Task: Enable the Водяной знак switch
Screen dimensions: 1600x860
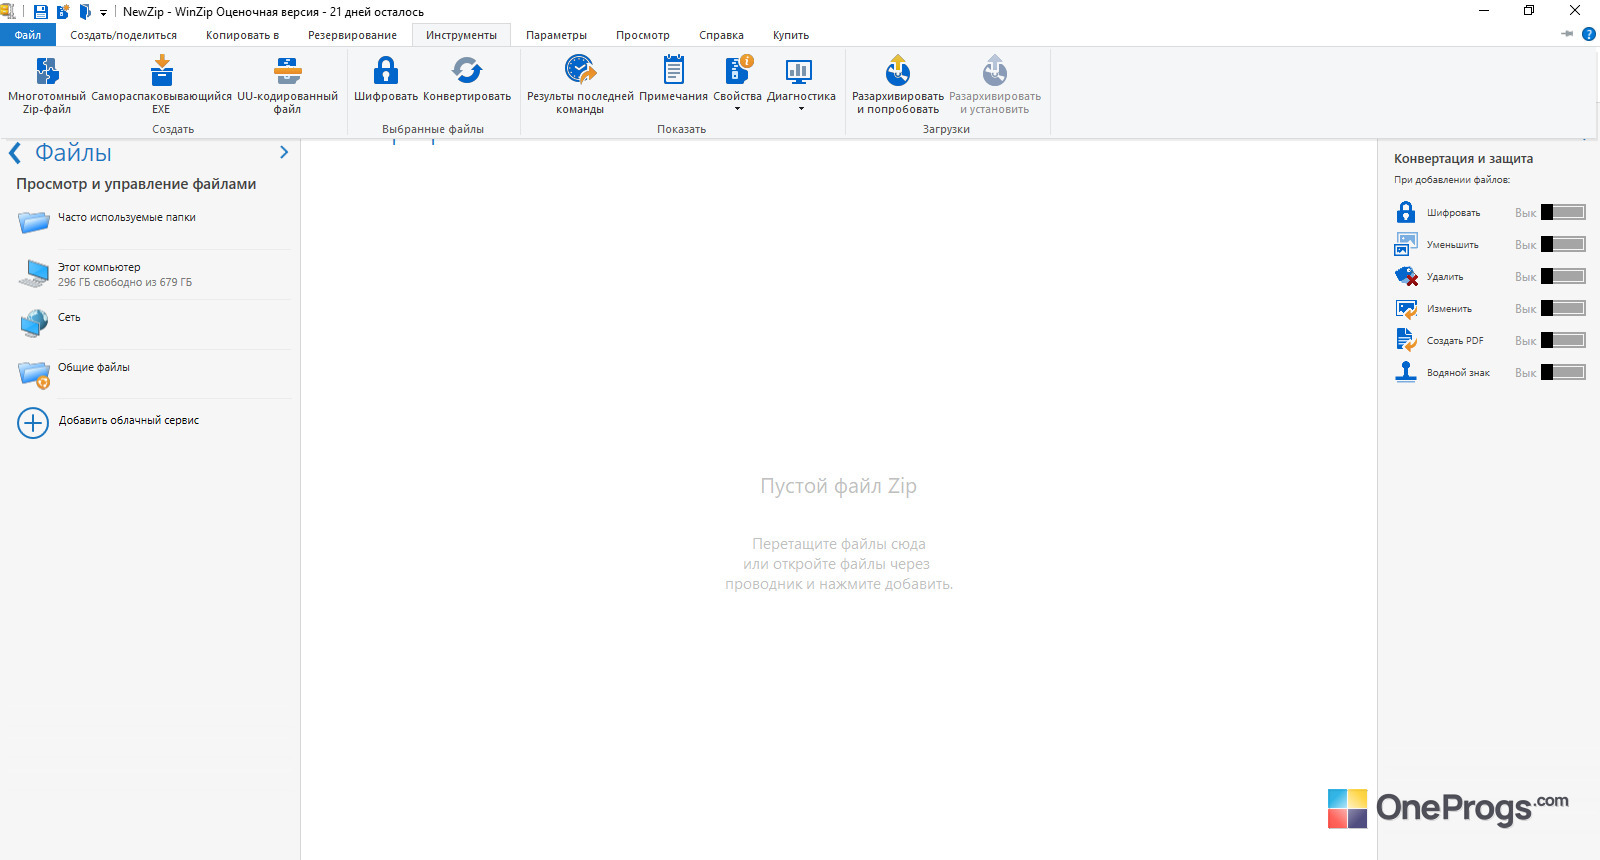Action: [x=1563, y=372]
